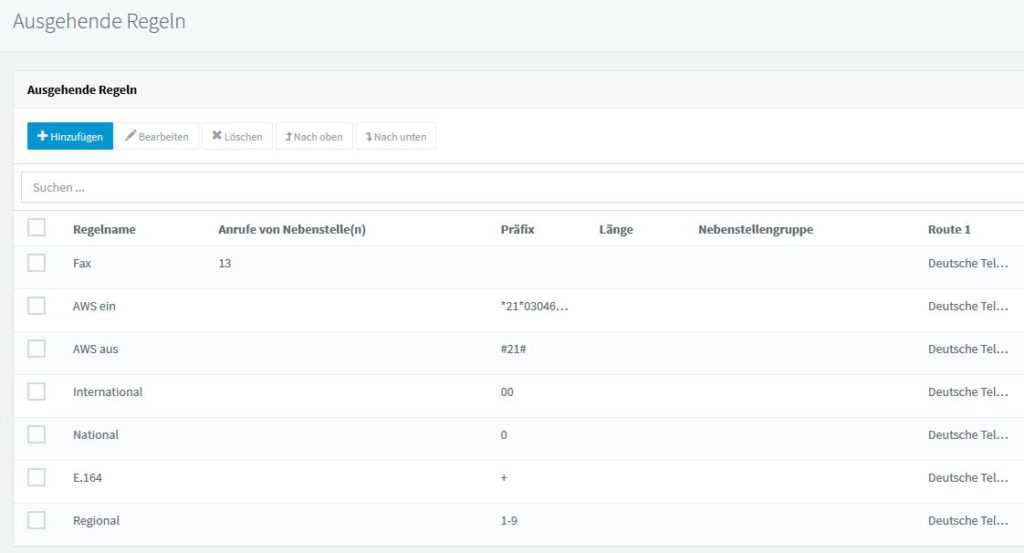Check the Fax rule checkbox
This screenshot has height=553, width=1024.
[x=37, y=263]
